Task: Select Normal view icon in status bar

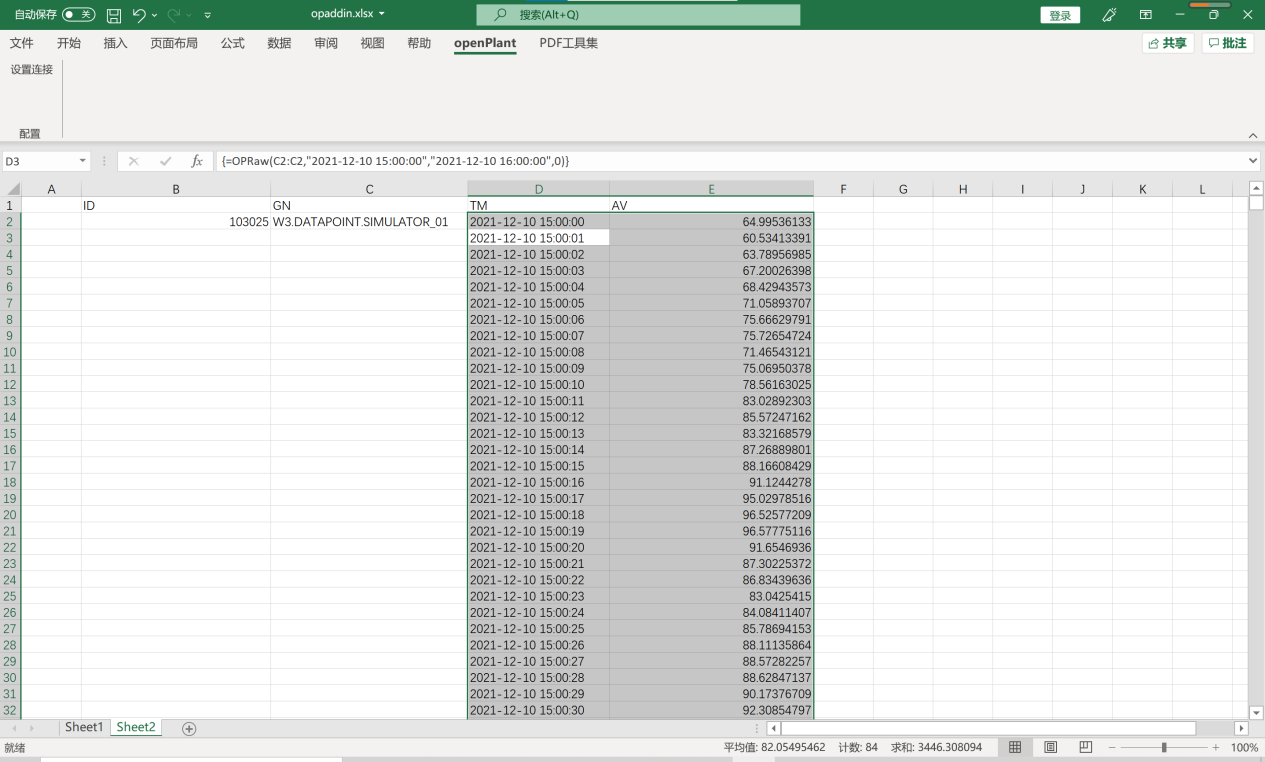Action: pos(1015,747)
